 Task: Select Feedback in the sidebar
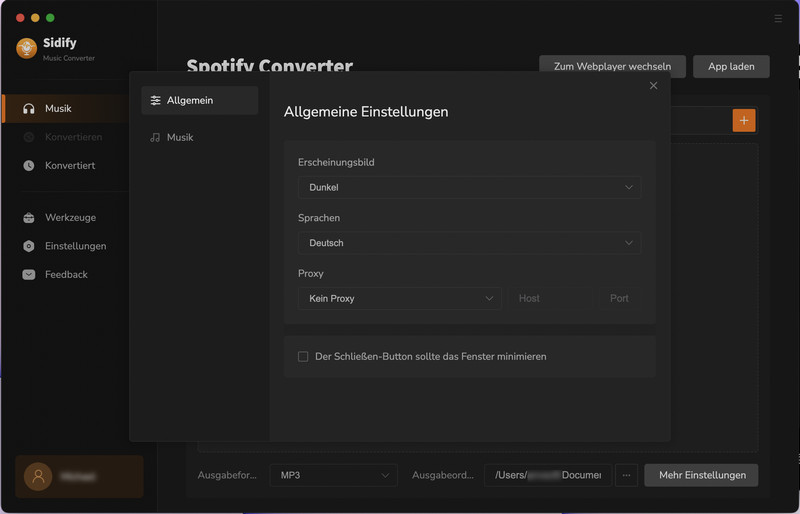66,275
